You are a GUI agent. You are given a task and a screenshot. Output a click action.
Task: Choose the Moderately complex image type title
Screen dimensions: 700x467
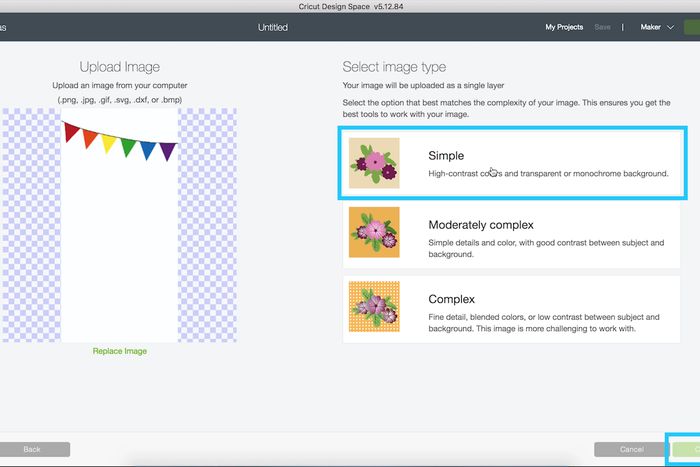point(481,225)
